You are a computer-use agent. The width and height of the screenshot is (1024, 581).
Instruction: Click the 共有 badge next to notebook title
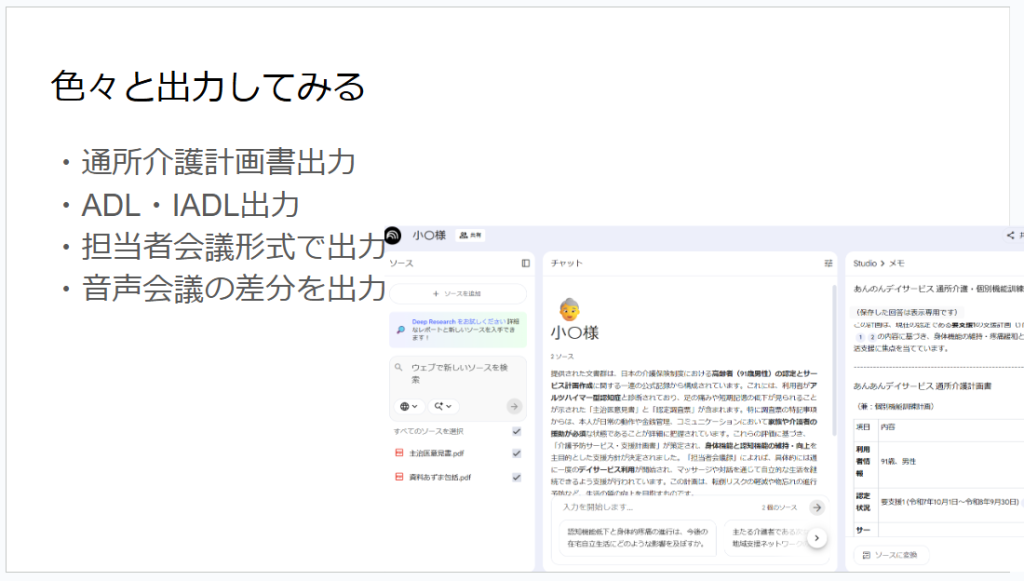470,236
